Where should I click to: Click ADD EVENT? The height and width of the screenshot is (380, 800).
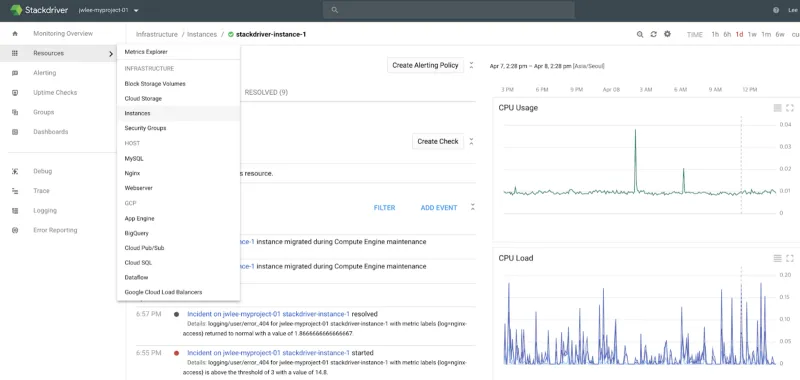pyautogui.click(x=439, y=208)
